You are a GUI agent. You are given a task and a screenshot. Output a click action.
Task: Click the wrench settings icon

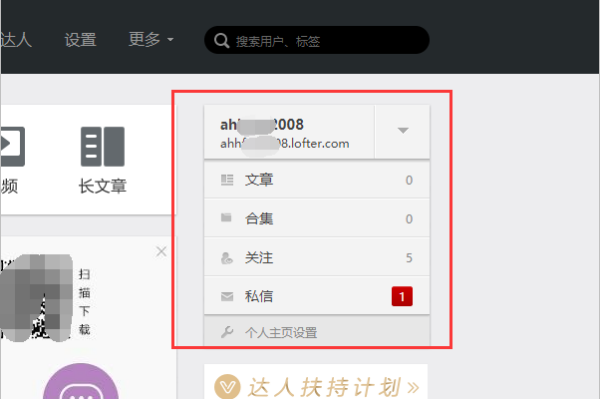(227, 332)
